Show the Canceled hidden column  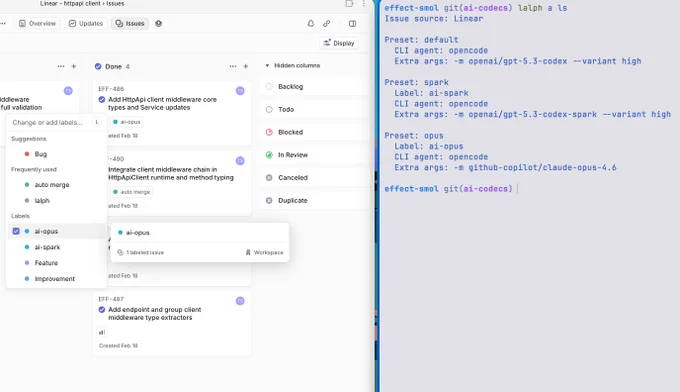pos(314,178)
